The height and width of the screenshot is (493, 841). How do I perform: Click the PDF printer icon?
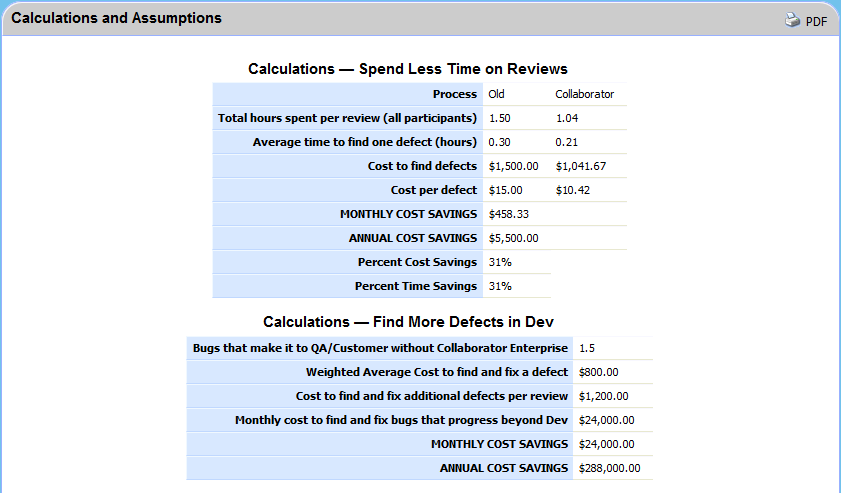[793, 20]
